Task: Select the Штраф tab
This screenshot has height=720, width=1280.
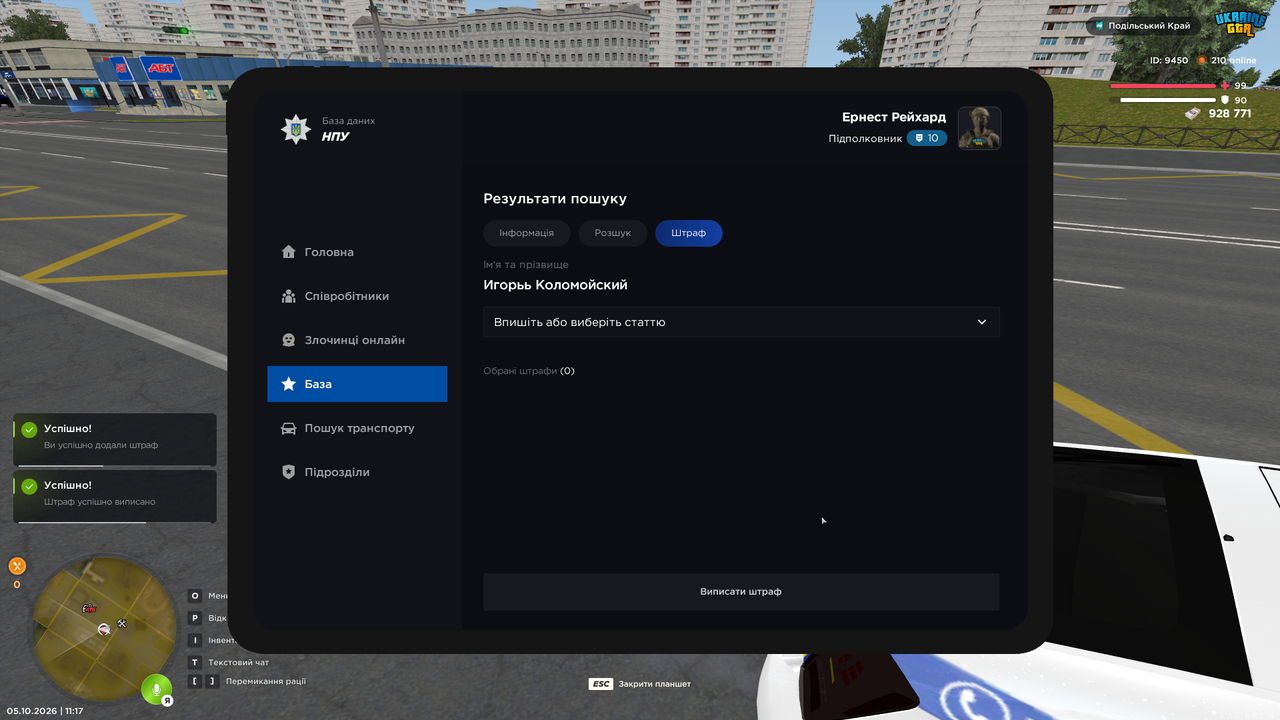Action: click(x=689, y=233)
